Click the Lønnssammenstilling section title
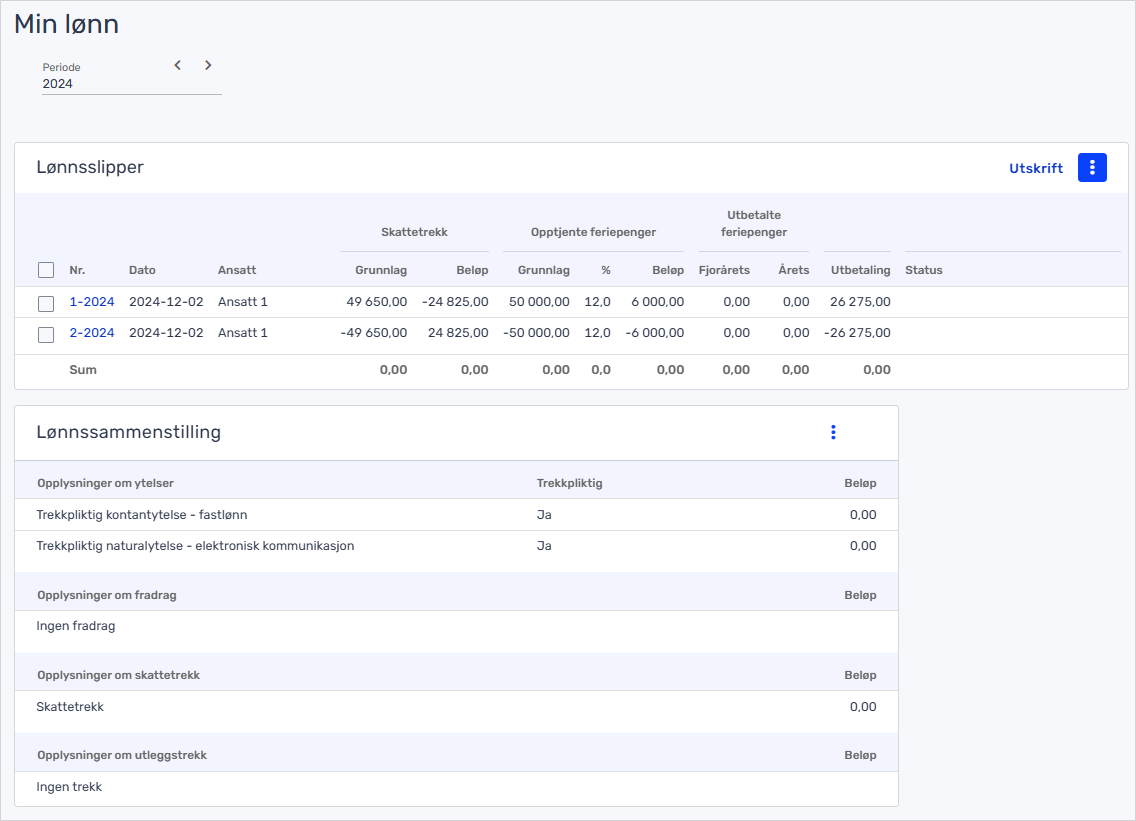The height and width of the screenshot is (821, 1136). [129, 432]
